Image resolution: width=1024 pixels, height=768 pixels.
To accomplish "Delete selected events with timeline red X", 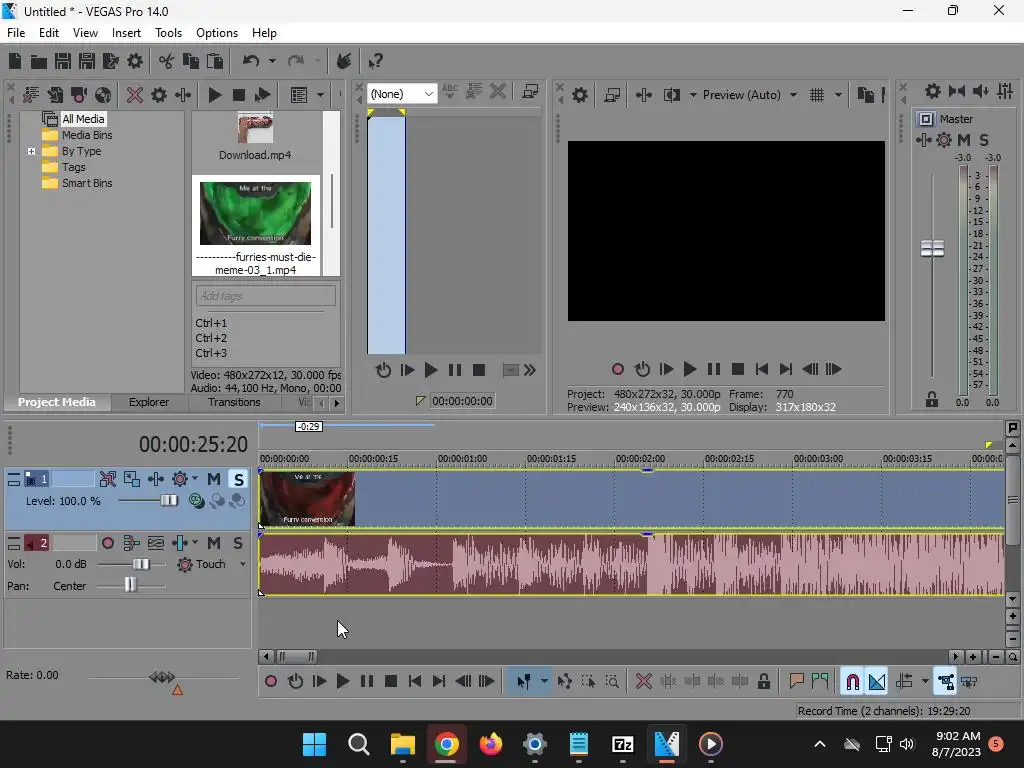I will [x=644, y=682].
